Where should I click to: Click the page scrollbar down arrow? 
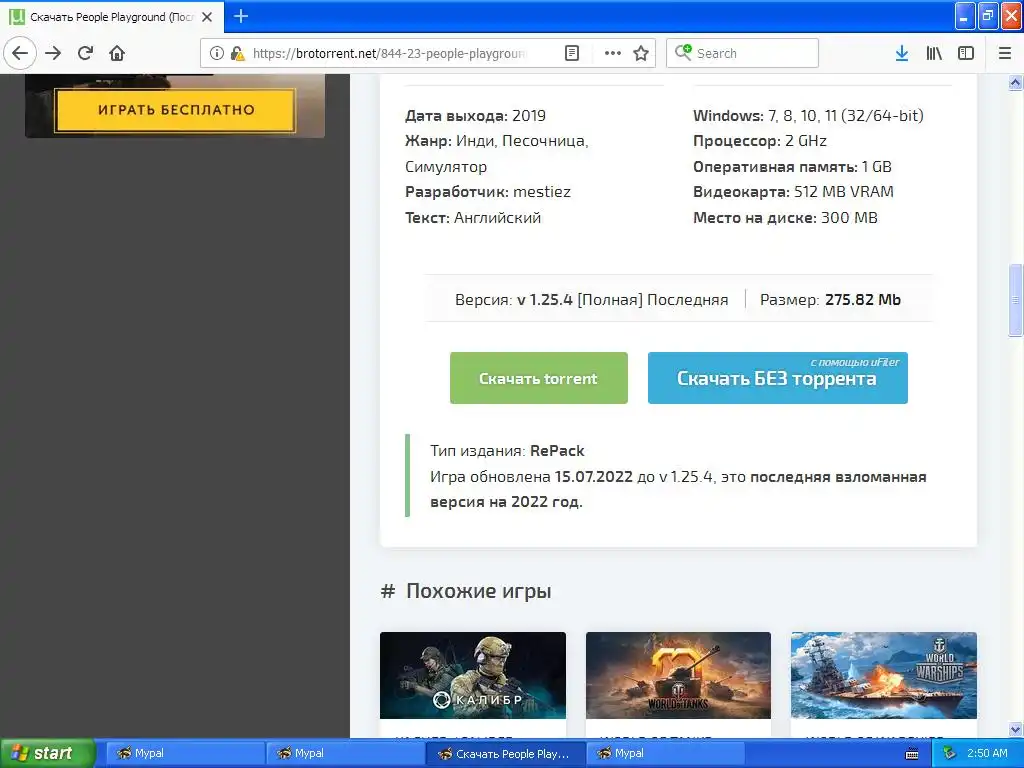pos(1016,729)
